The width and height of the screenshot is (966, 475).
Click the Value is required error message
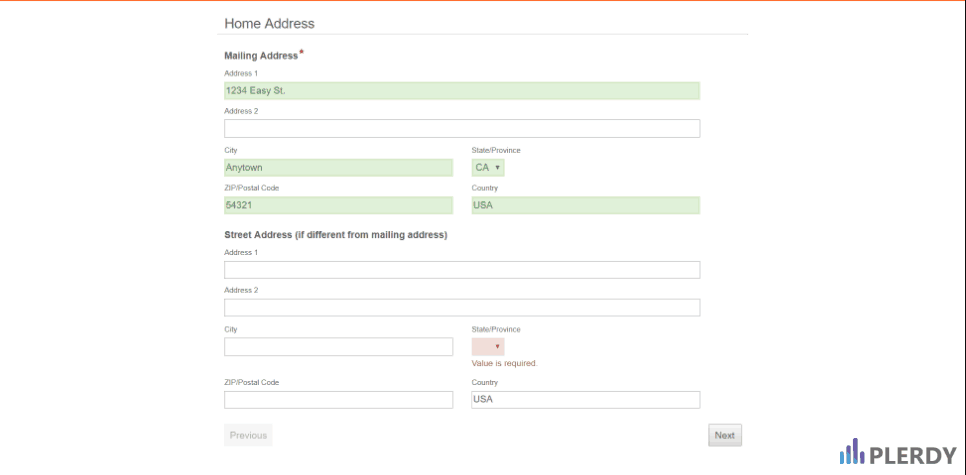[x=505, y=363]
